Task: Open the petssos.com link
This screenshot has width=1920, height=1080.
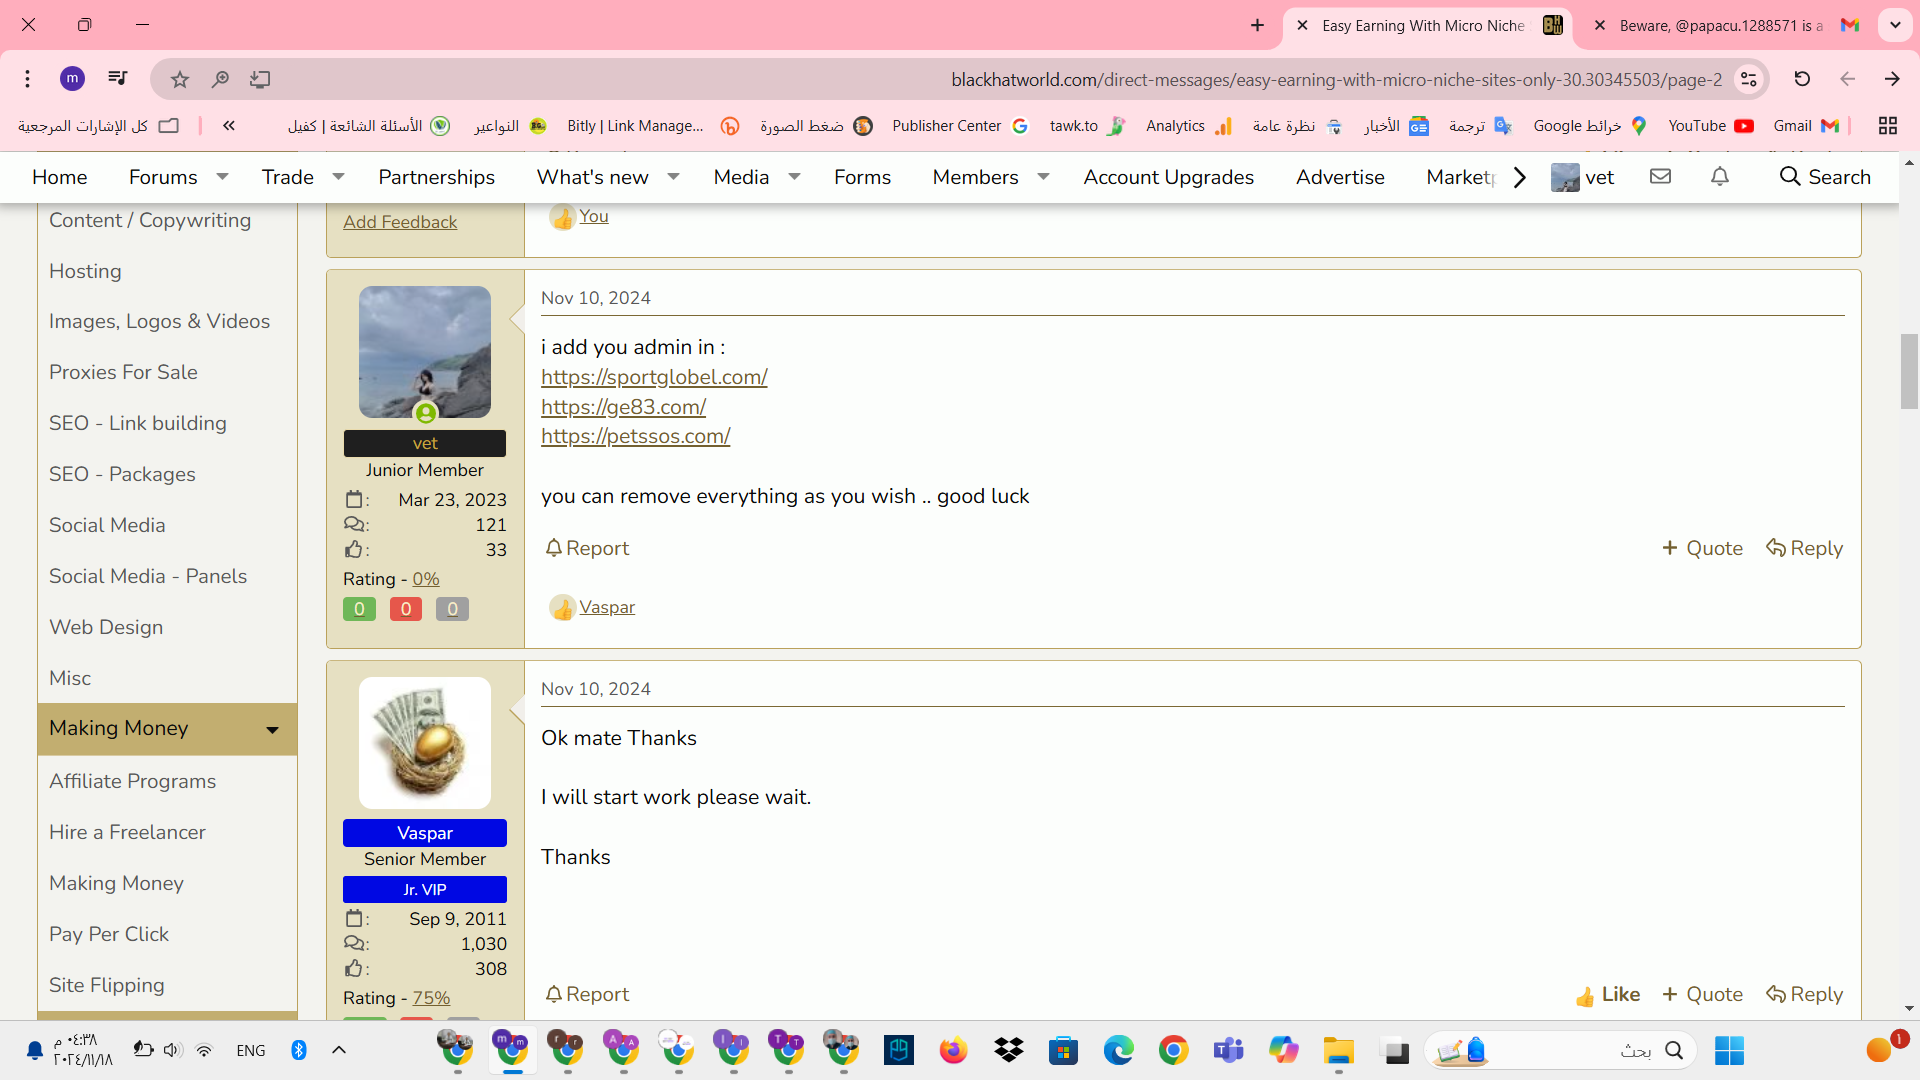Action: pyautogui.click(x=636, y=436)
